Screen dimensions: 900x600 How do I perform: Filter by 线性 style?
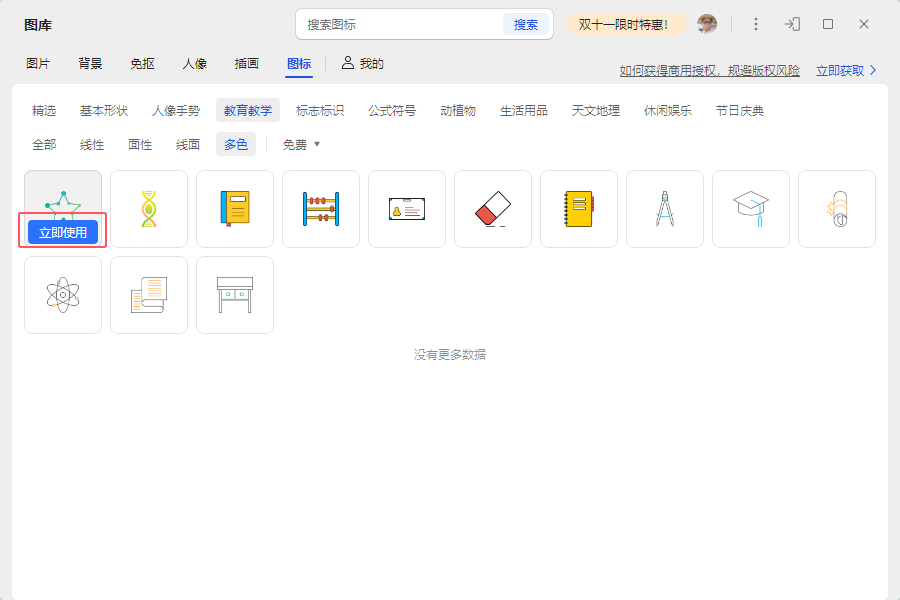(x=92, y=145)
